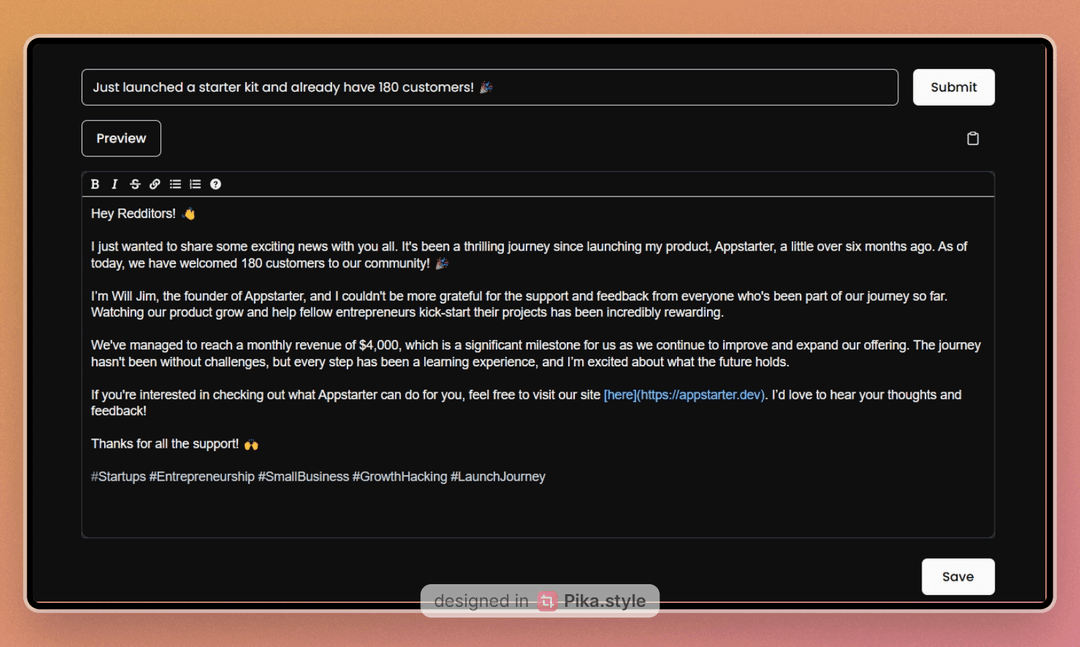This screenshot has width=1080, height=647.
Task: Click the "Hey Redditors!" greeting line
Action: click(x=143, y=214)
